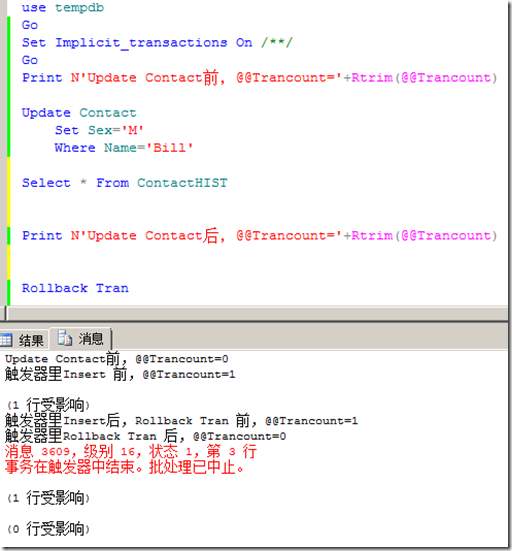Click the '@@Trancount=0' first output line
Image resolution: width=512 pixels, height=551 pixels.
117,359
